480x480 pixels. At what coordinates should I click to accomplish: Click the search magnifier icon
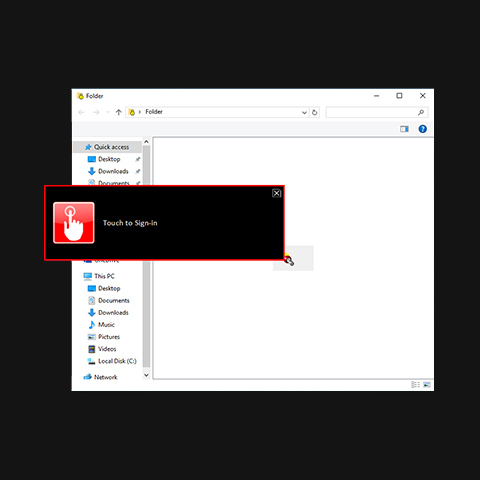[421, 112]
